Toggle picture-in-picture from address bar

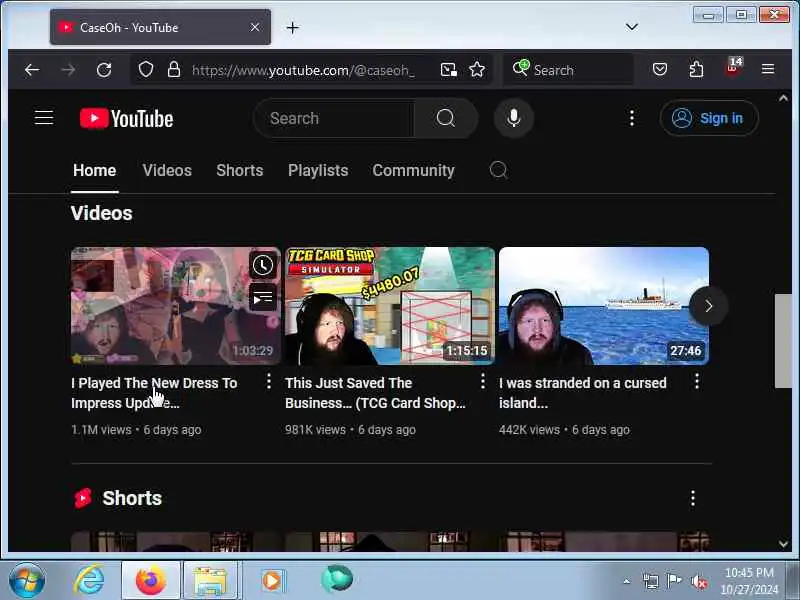pos(448,69)
